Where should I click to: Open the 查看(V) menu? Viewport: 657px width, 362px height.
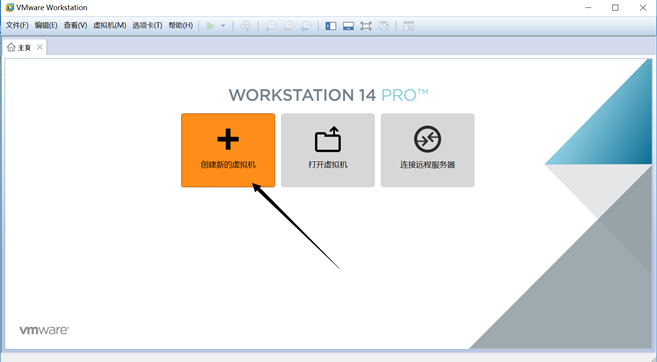(75, 26)
